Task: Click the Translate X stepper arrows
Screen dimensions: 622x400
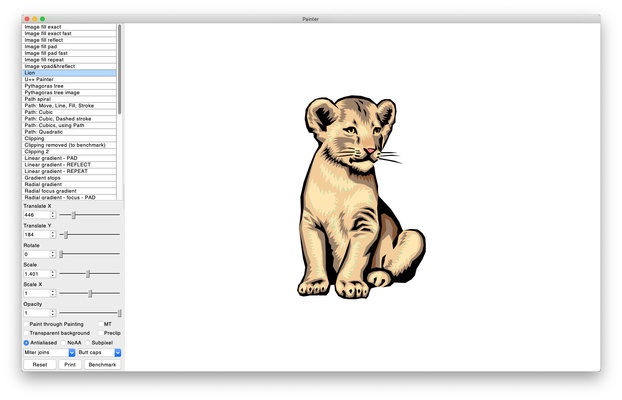Action: (x=53, y=215)
